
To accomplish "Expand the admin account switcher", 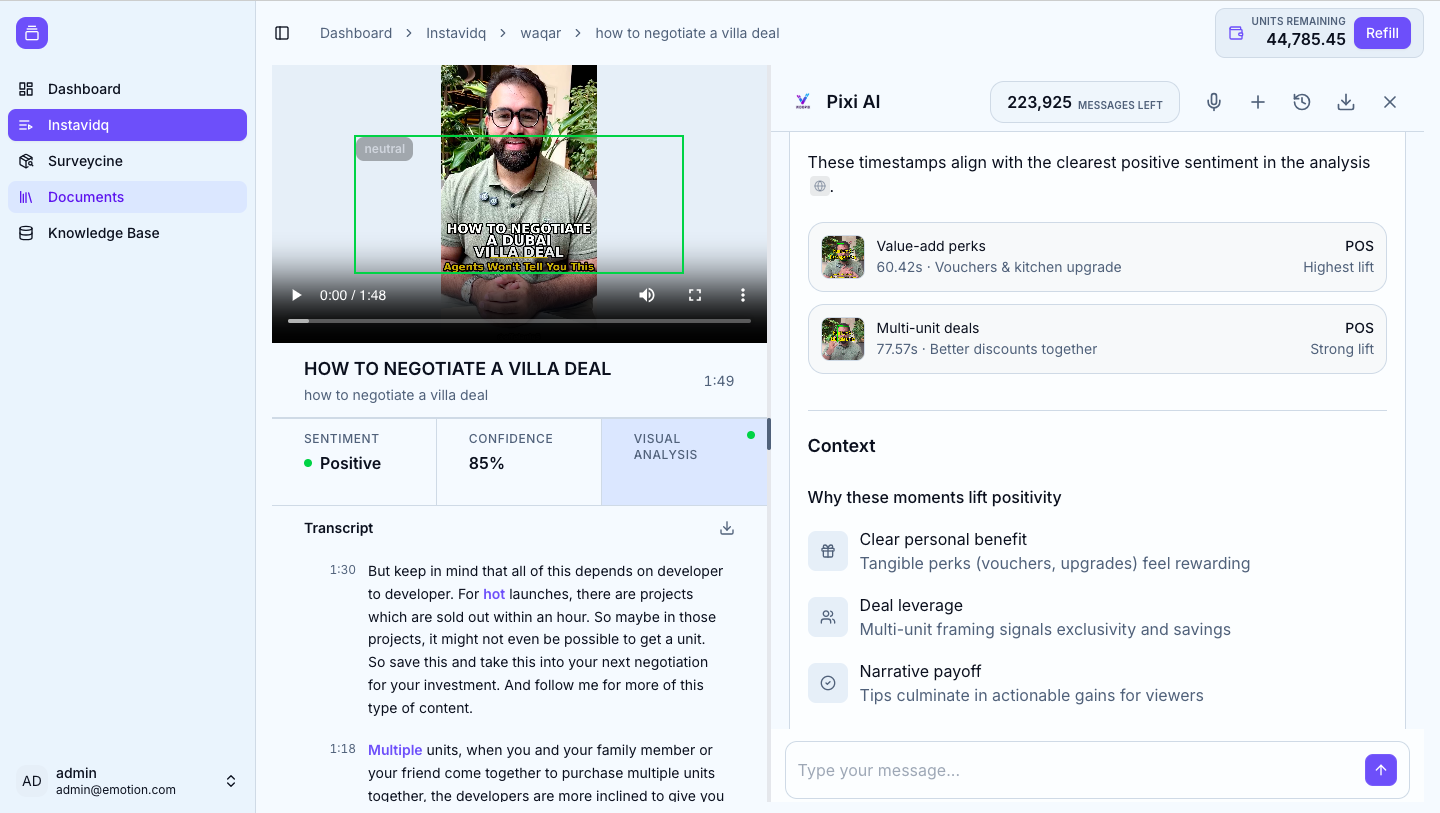I will click(x=231, y=781).
